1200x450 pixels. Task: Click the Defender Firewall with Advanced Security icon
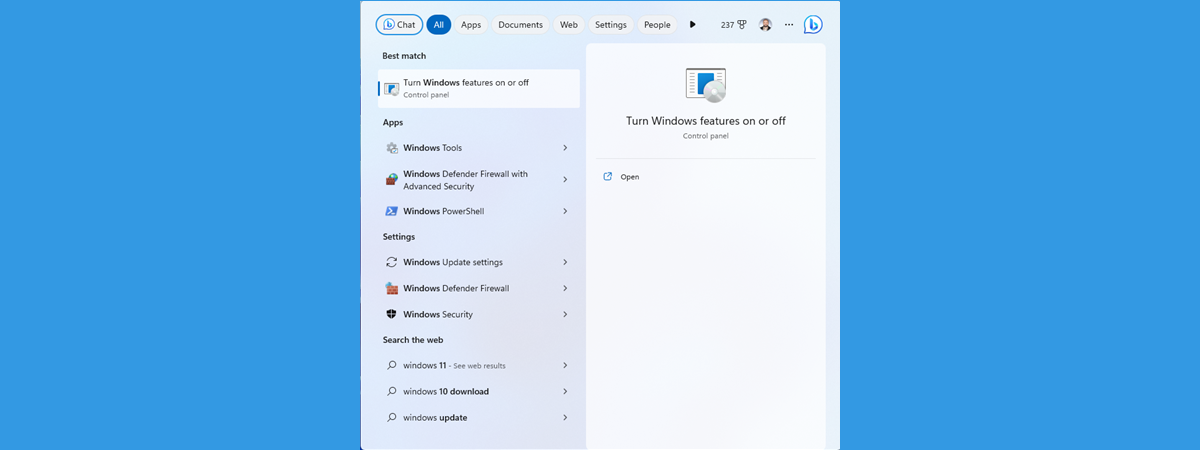[x=392, y=180]
